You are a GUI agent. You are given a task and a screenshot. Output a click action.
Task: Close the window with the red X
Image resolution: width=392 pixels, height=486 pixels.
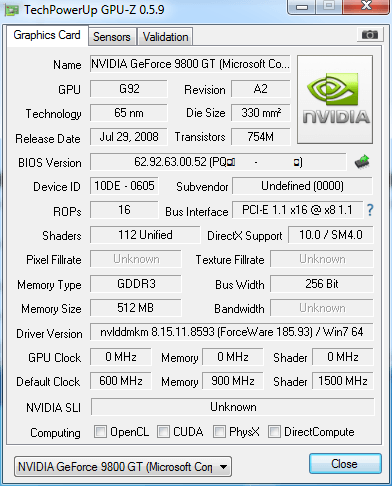coord(366,6)
